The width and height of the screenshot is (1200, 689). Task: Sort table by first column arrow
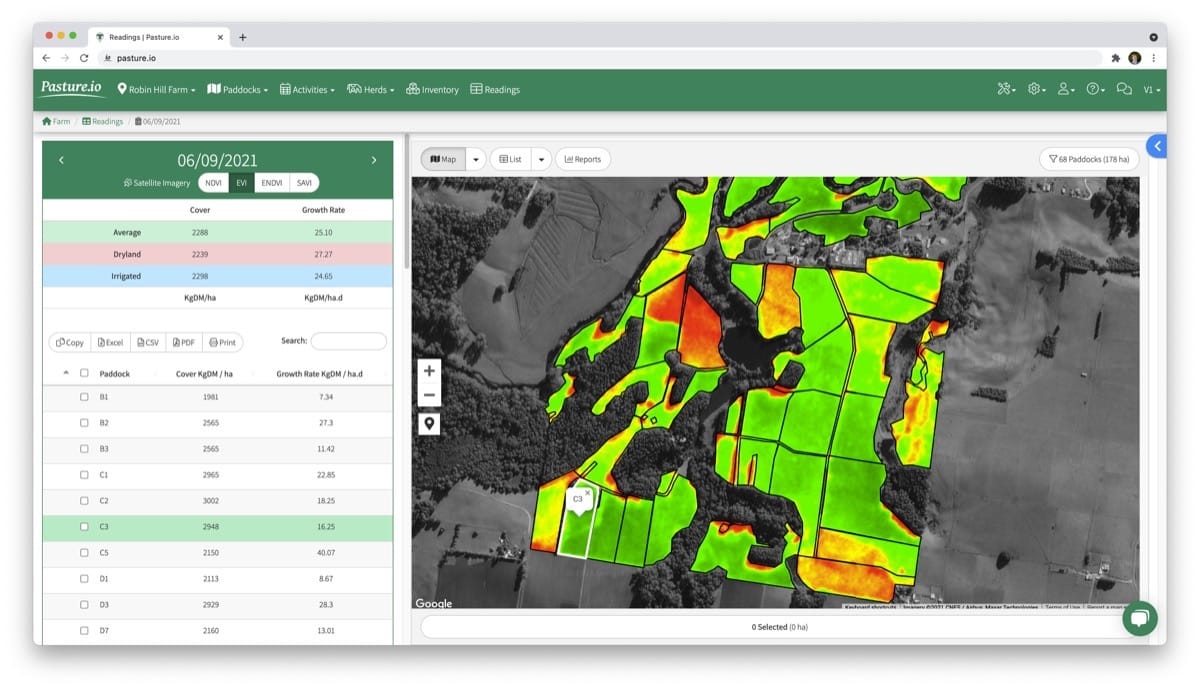(x=66, y=373)
